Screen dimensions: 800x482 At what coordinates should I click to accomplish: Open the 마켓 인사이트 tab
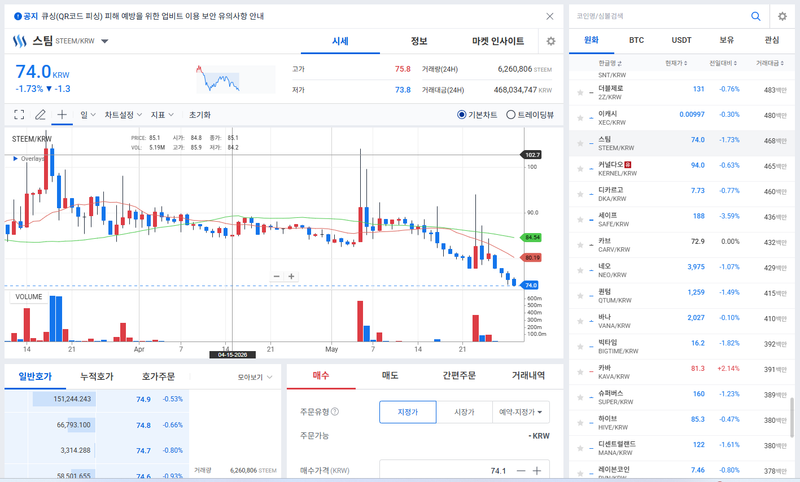[498, 41]
